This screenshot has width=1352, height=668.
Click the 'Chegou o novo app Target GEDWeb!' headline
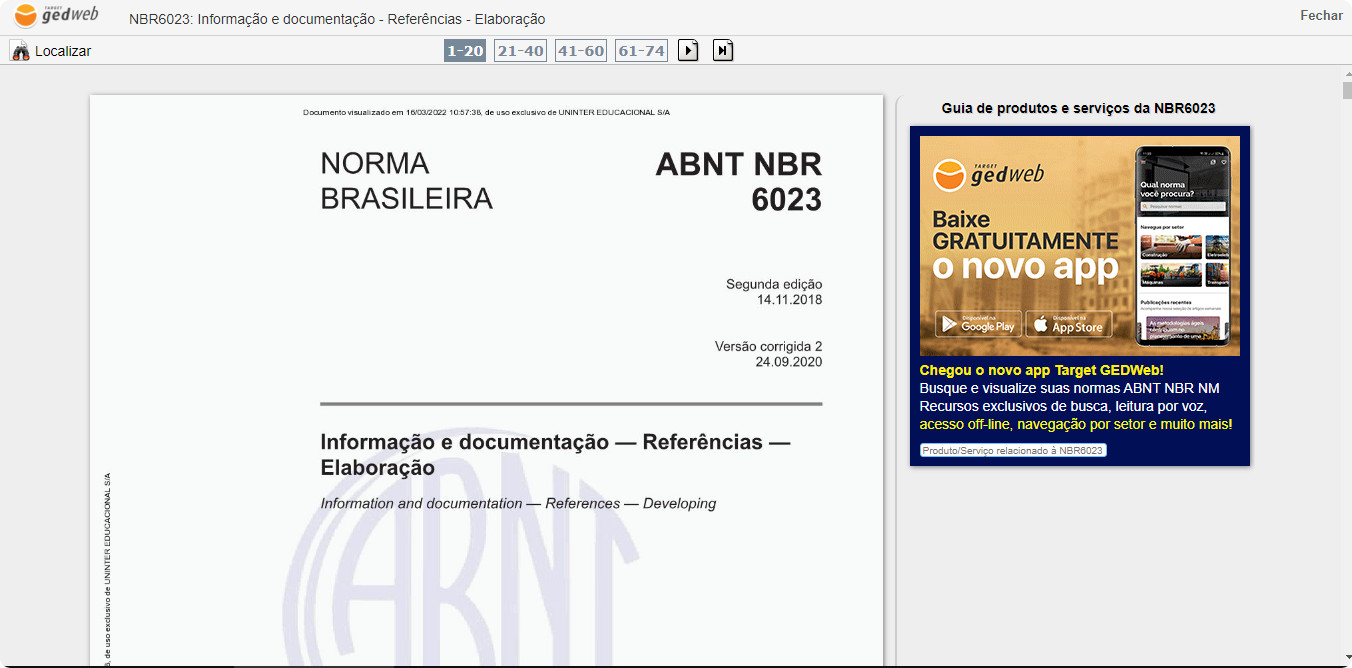pyautogui.click(x=1042, y=370)
